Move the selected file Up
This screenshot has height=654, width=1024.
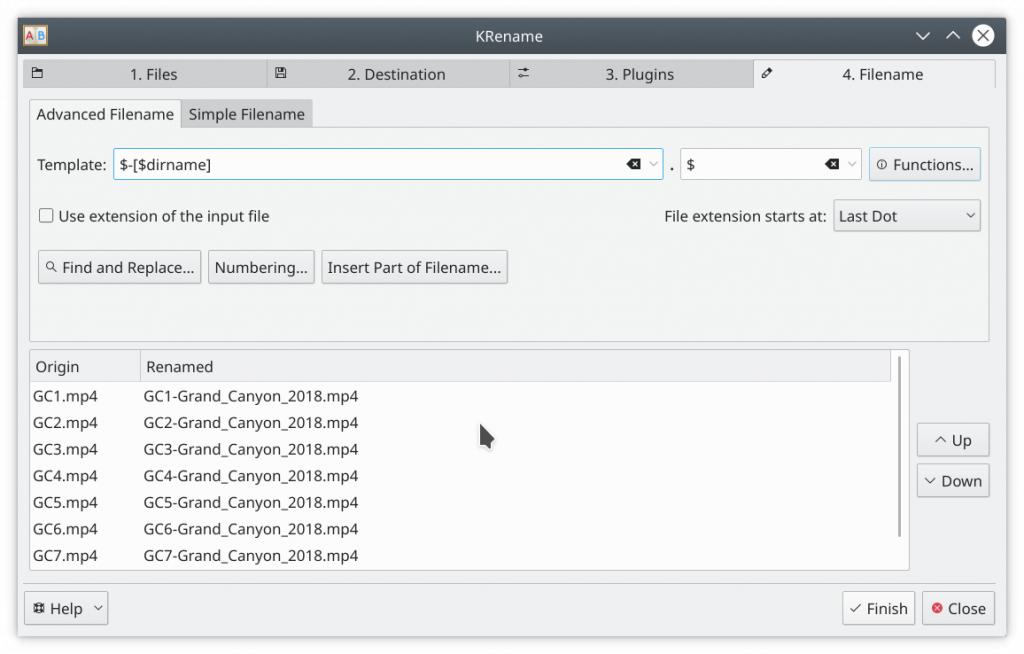click(x=952, y=440)
